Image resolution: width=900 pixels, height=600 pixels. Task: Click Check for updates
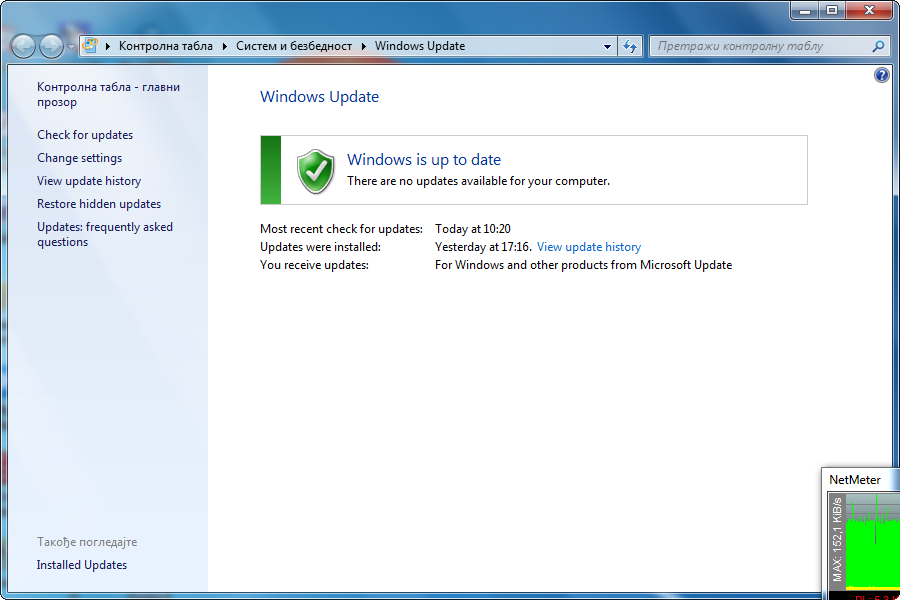(x=85, y=135)
